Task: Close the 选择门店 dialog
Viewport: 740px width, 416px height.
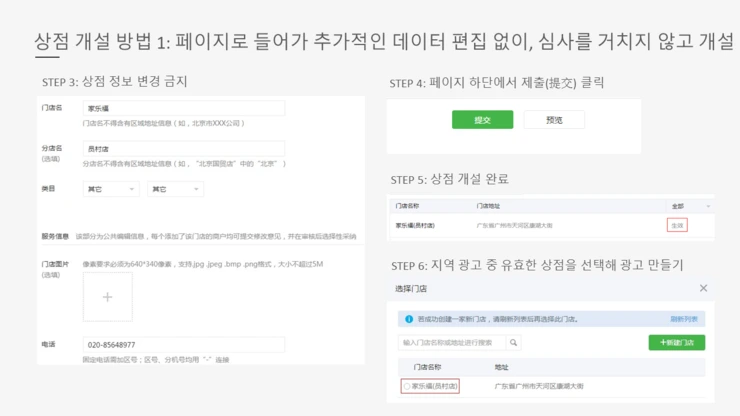Action: 703,288
